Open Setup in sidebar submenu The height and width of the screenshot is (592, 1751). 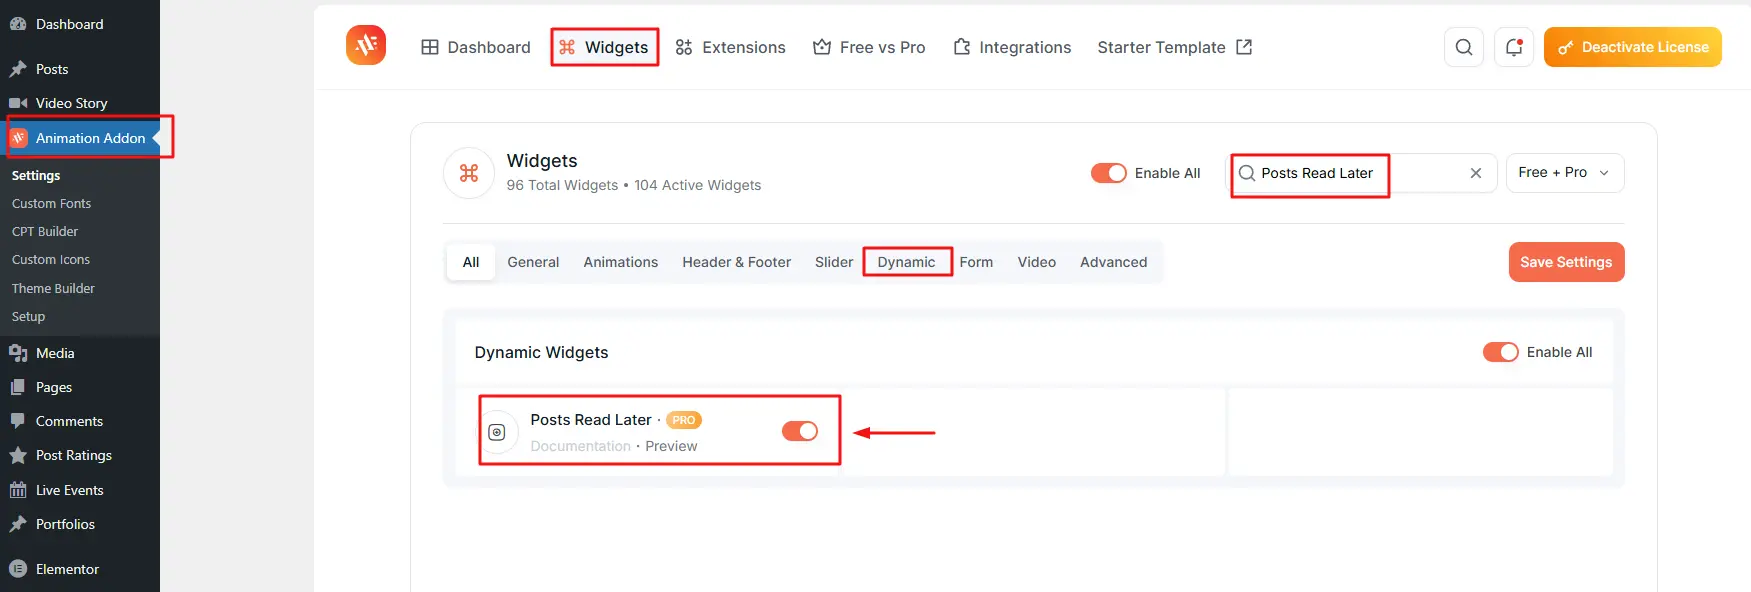28,316
